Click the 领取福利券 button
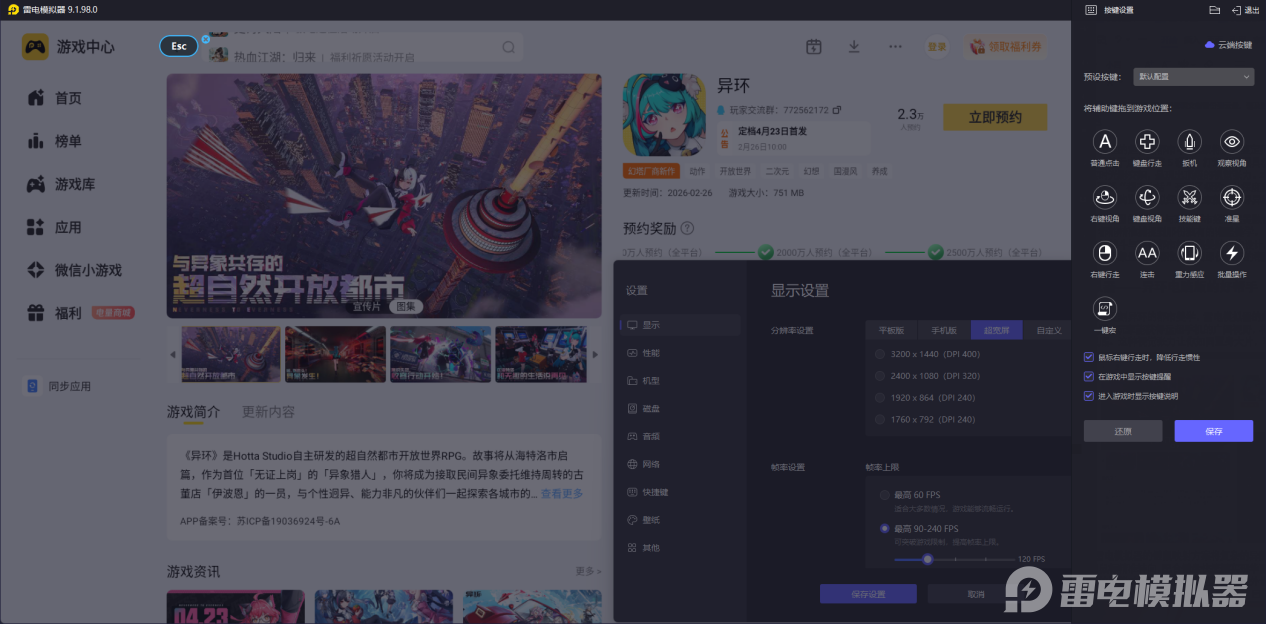1266x624 pixels. coord(1008,47)
